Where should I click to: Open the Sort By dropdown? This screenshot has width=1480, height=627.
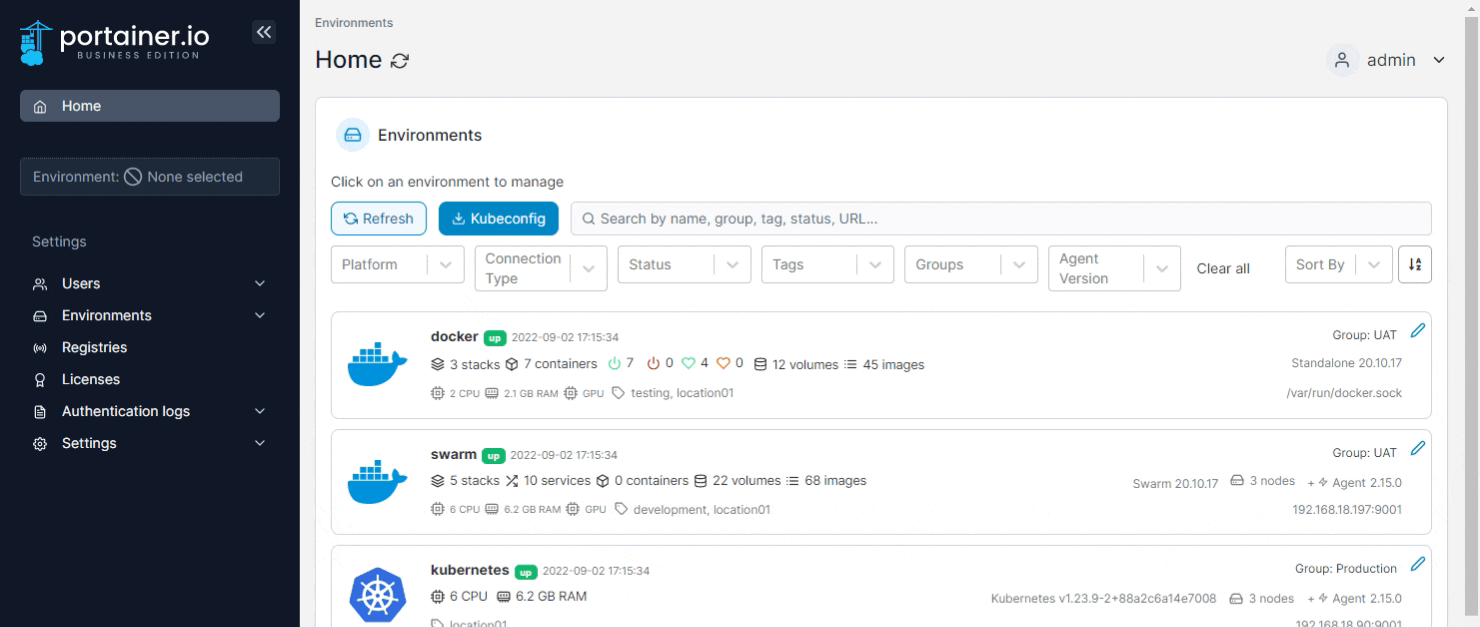(1337, 265)
